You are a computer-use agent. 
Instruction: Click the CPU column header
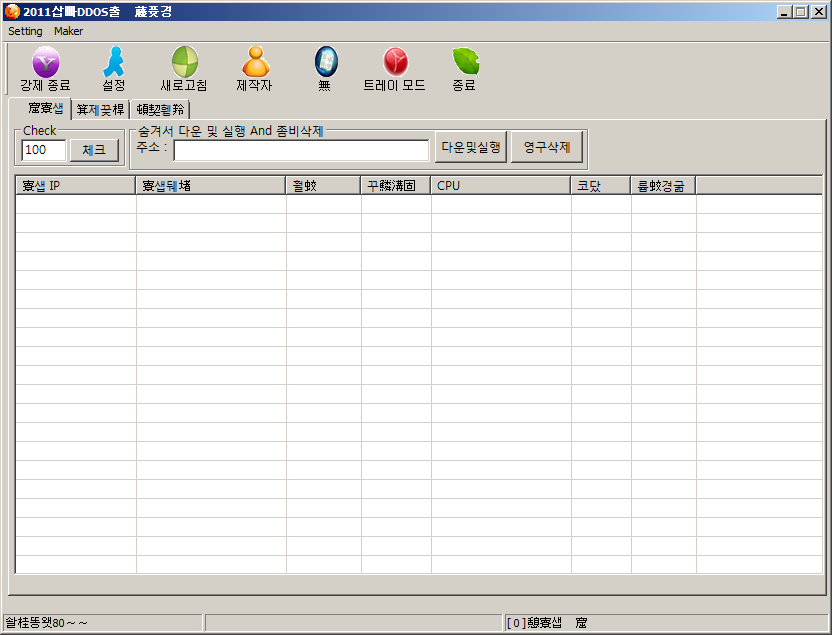(x=500, y=186)
